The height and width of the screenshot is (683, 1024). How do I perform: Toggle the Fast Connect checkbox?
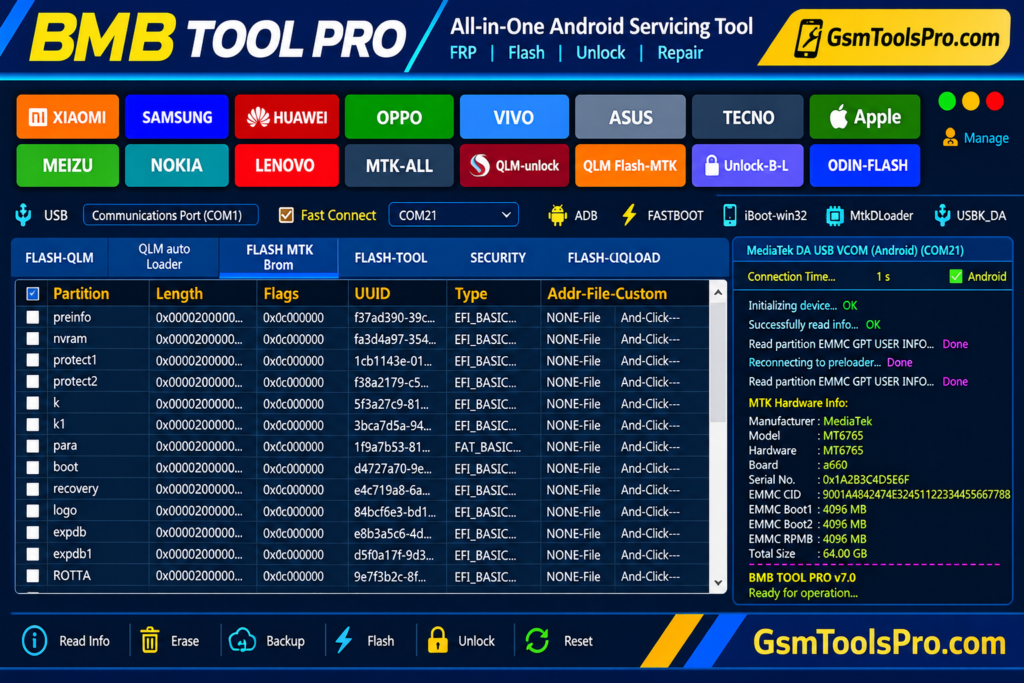pyautogui.click(x=286, y=215)
